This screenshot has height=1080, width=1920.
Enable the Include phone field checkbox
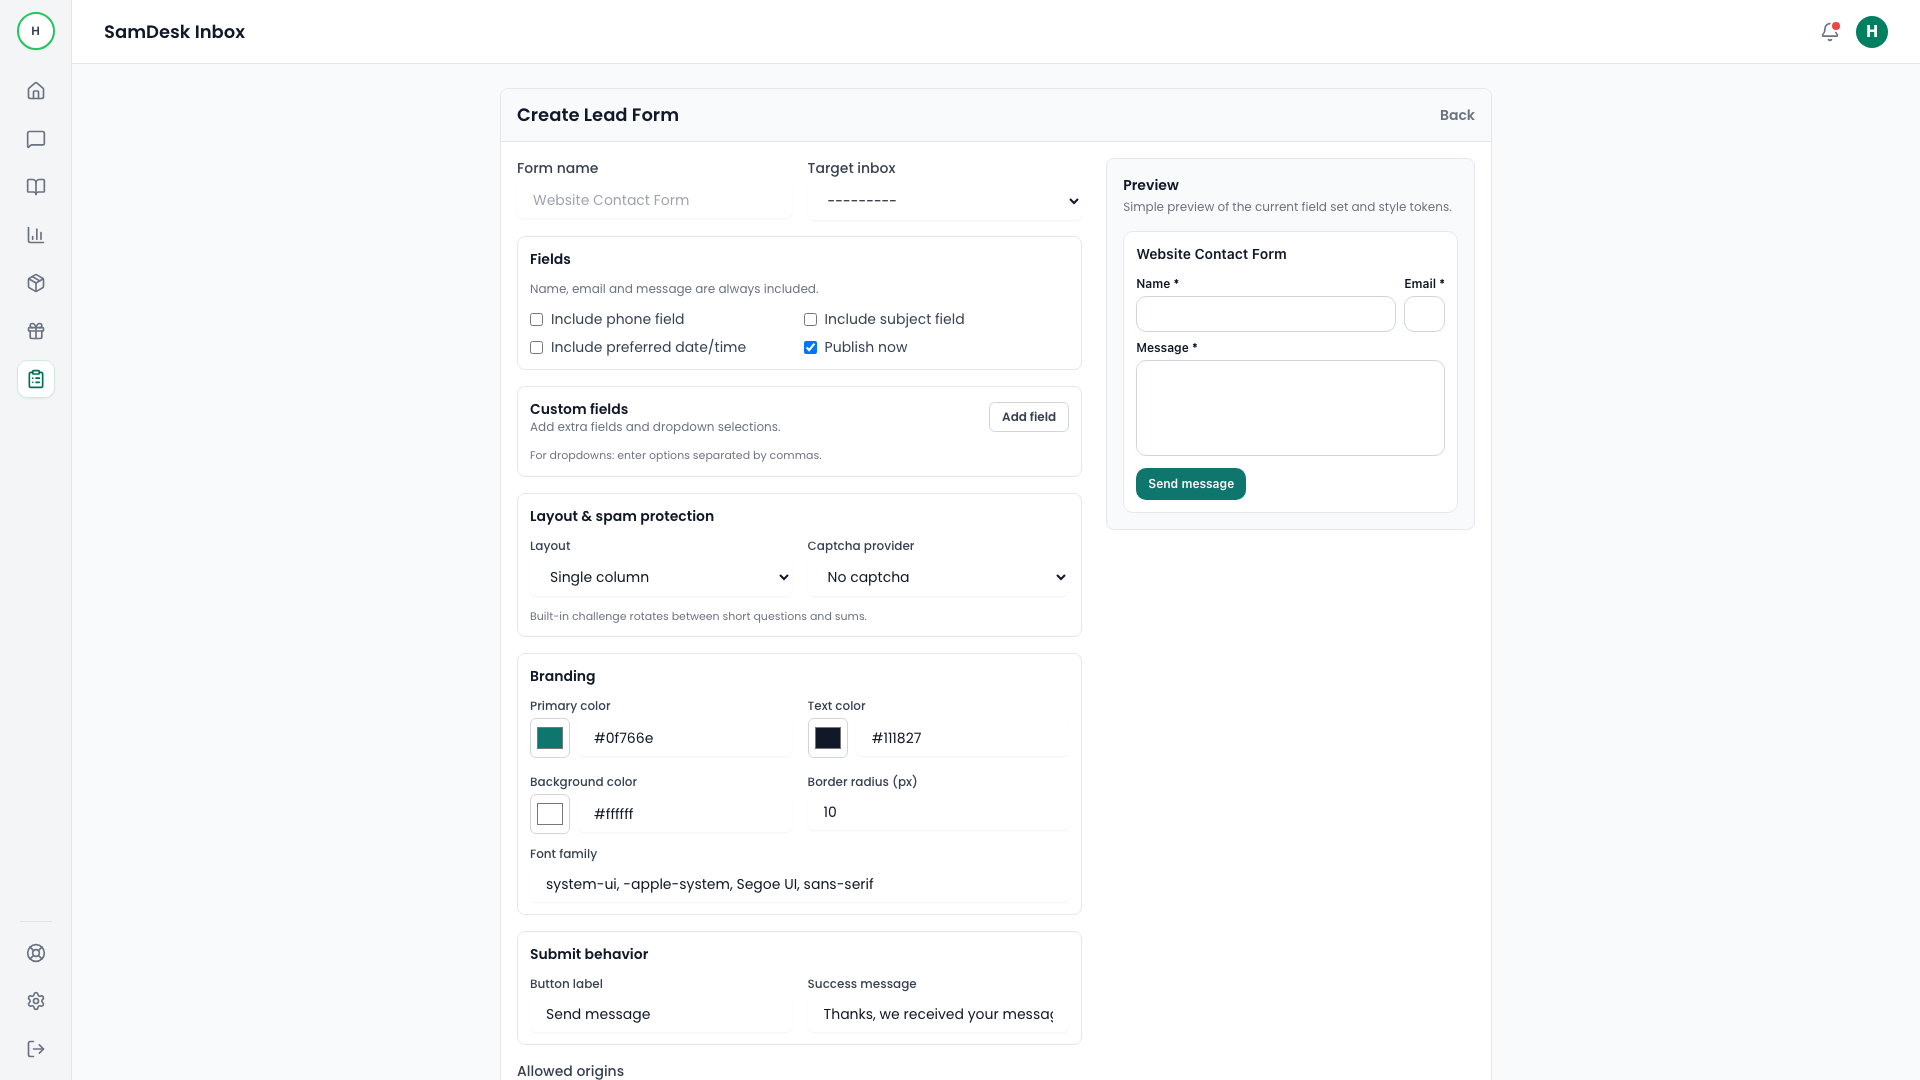537,319
